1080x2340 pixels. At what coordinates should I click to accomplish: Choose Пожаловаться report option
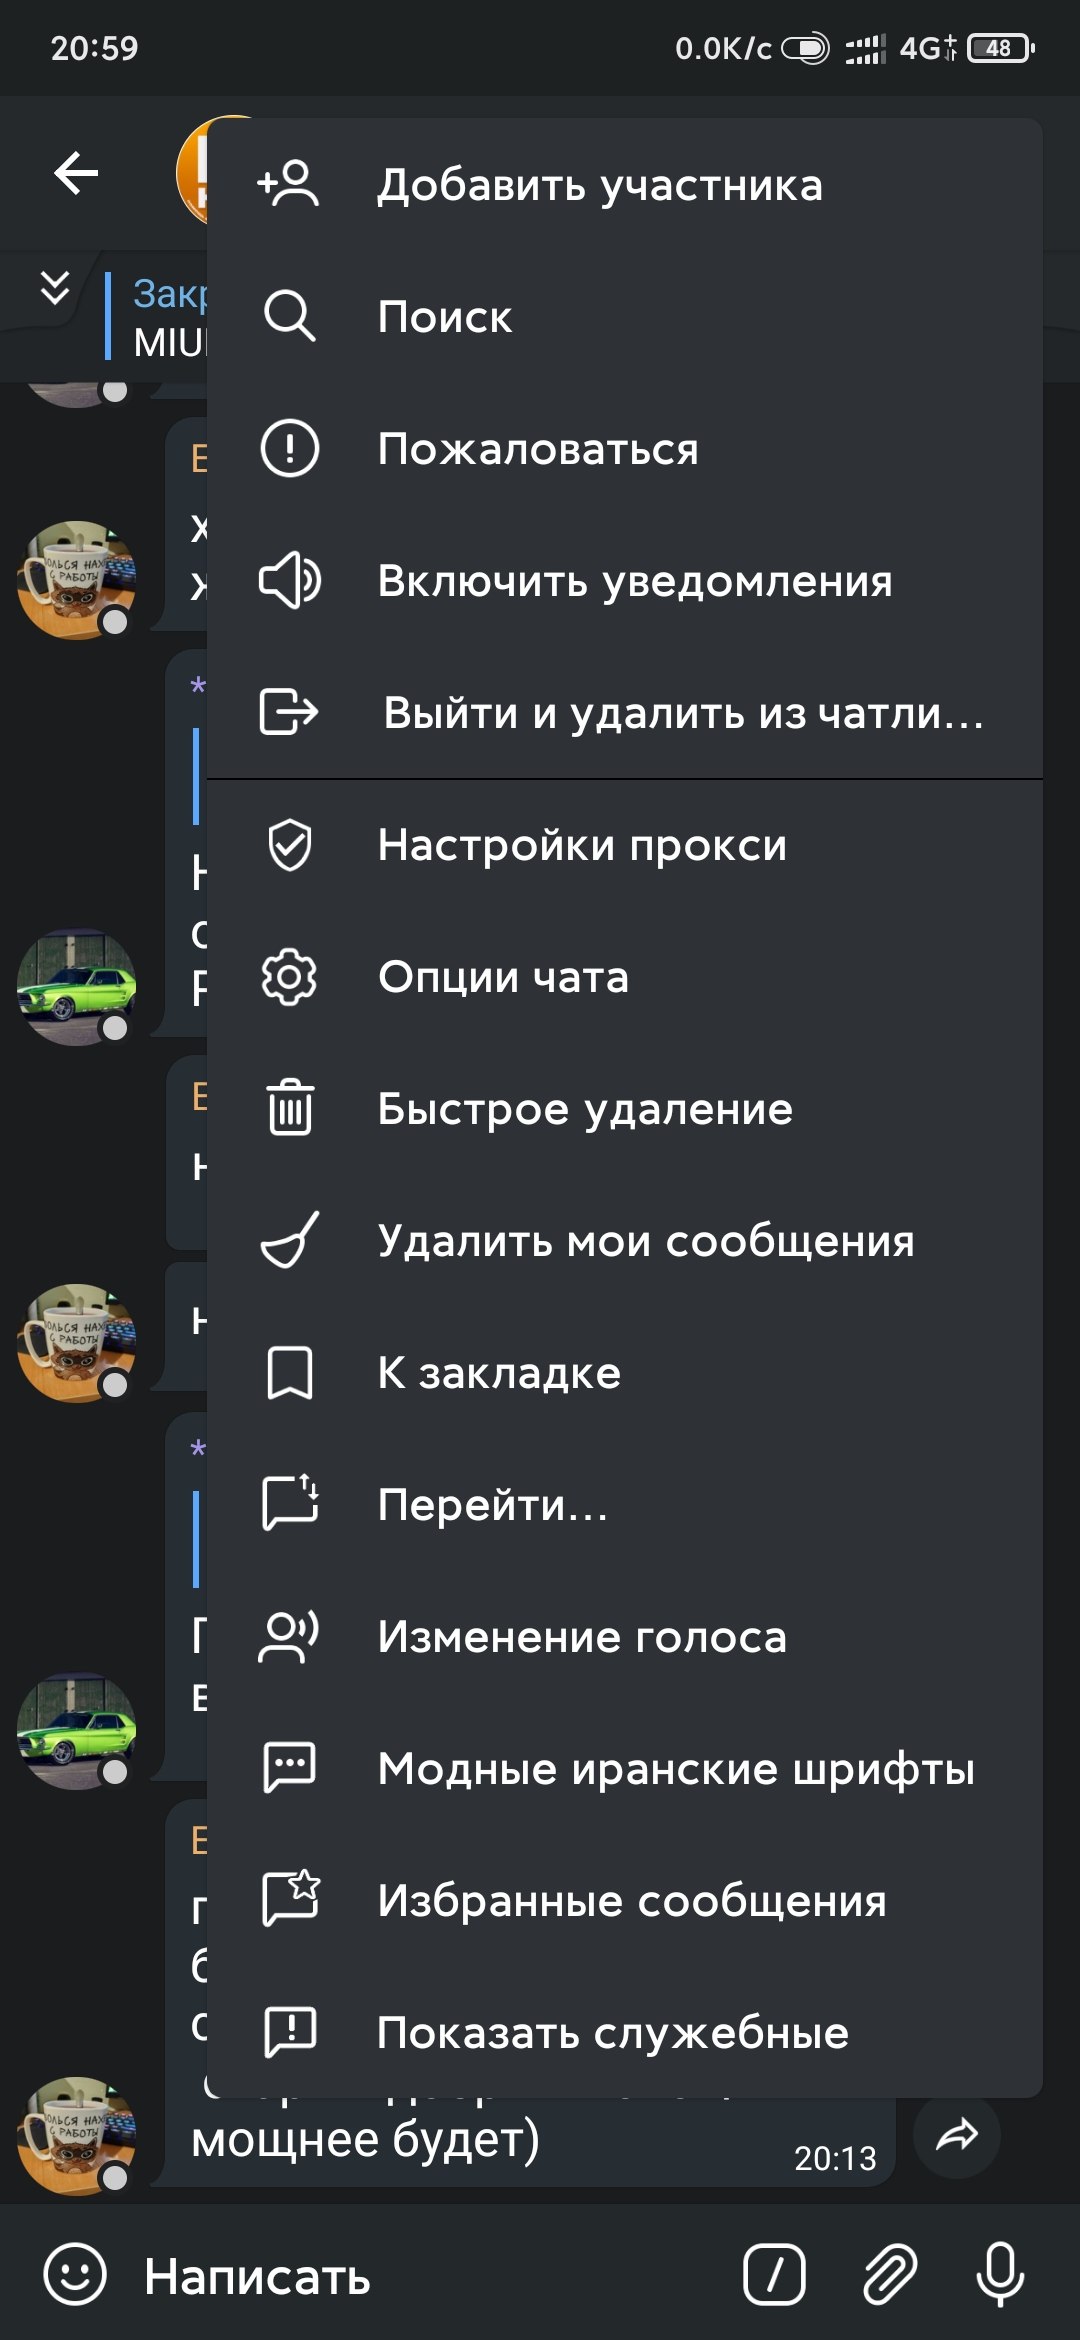pyautogui.click(x=625, y=449)
